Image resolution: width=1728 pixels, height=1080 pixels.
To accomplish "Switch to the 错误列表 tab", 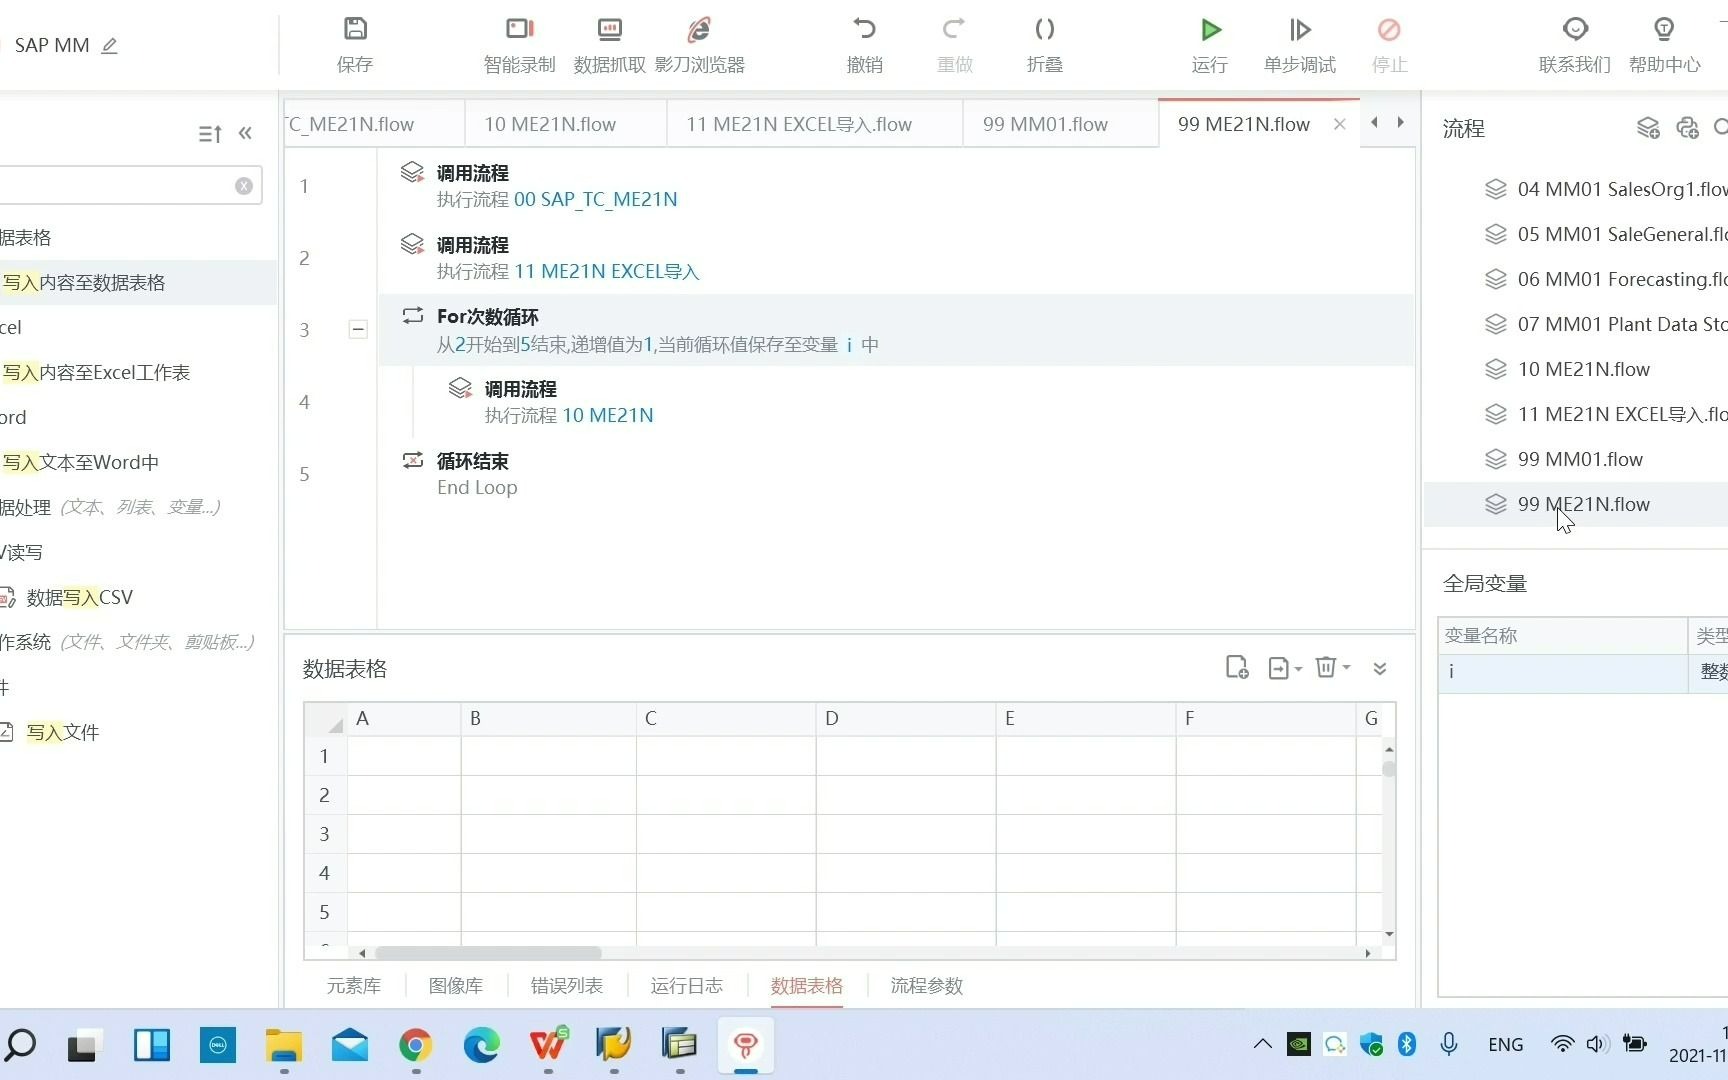I will (x=567, y=986).
